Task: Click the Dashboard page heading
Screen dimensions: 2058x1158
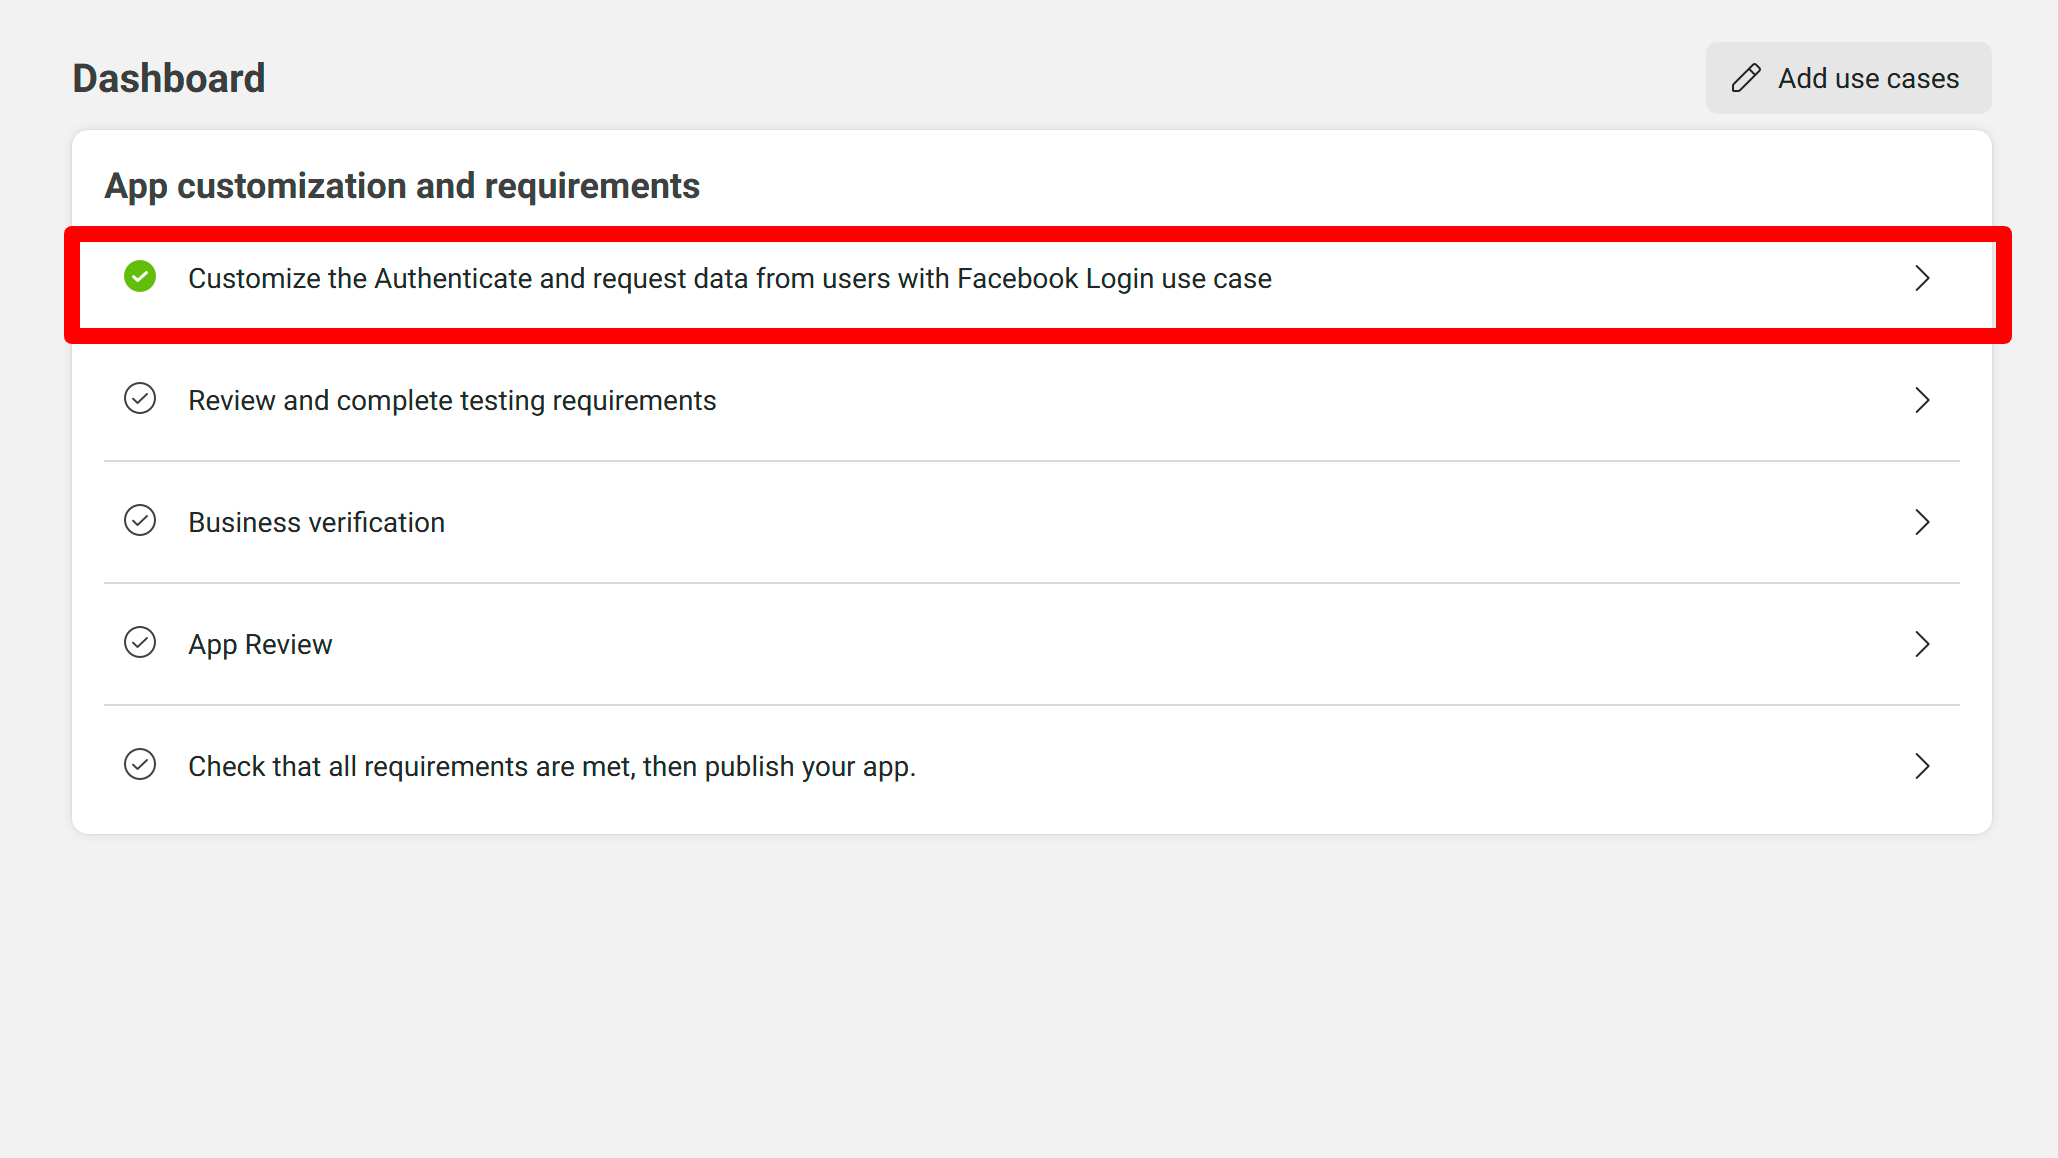Action: 169,78
